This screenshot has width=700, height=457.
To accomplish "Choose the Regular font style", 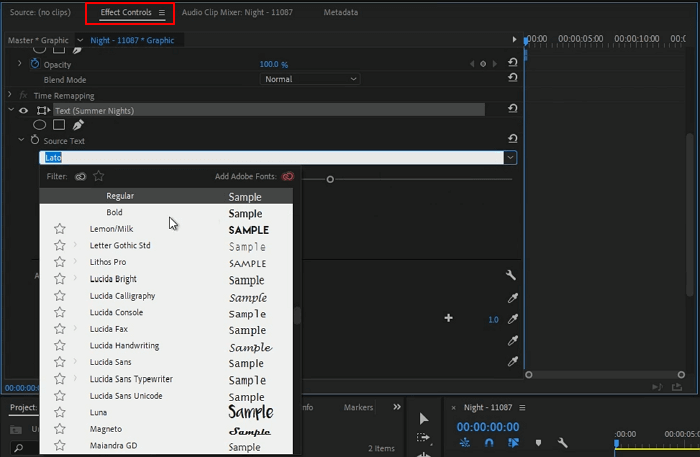I will coord(166,196).
